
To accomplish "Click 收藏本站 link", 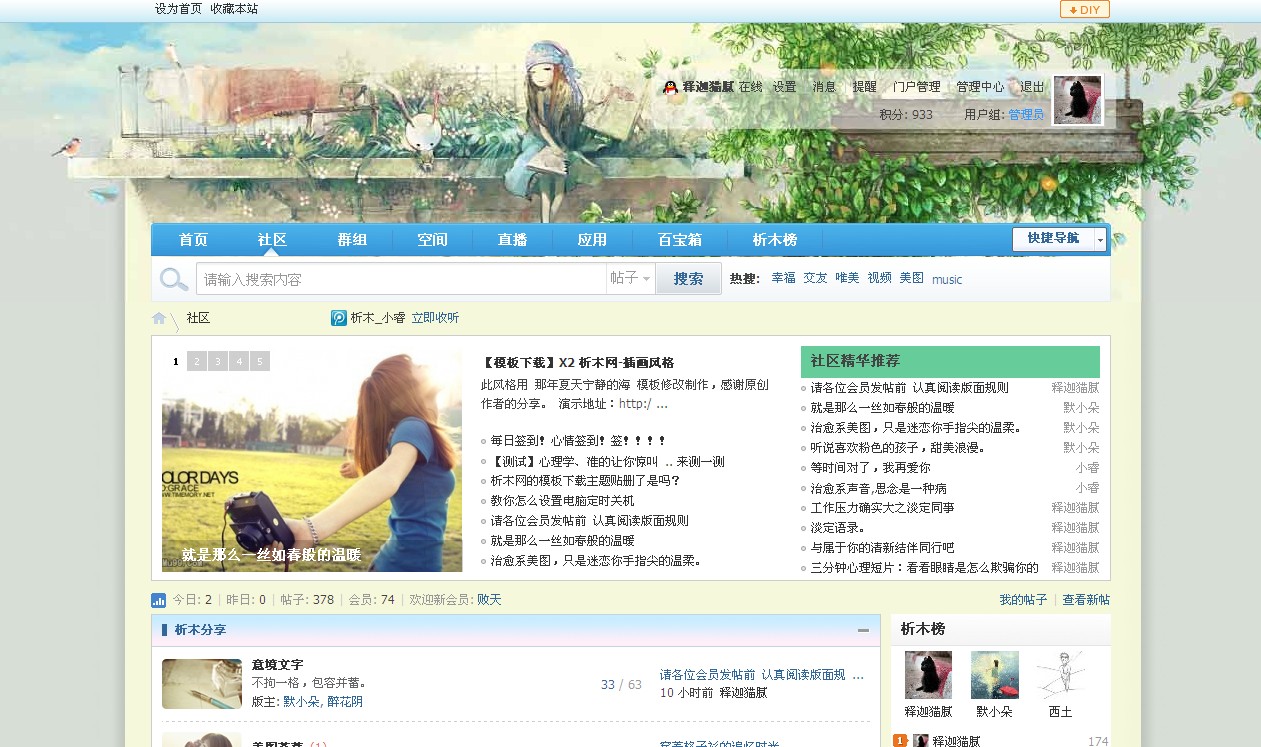I will tap(234, 9).
